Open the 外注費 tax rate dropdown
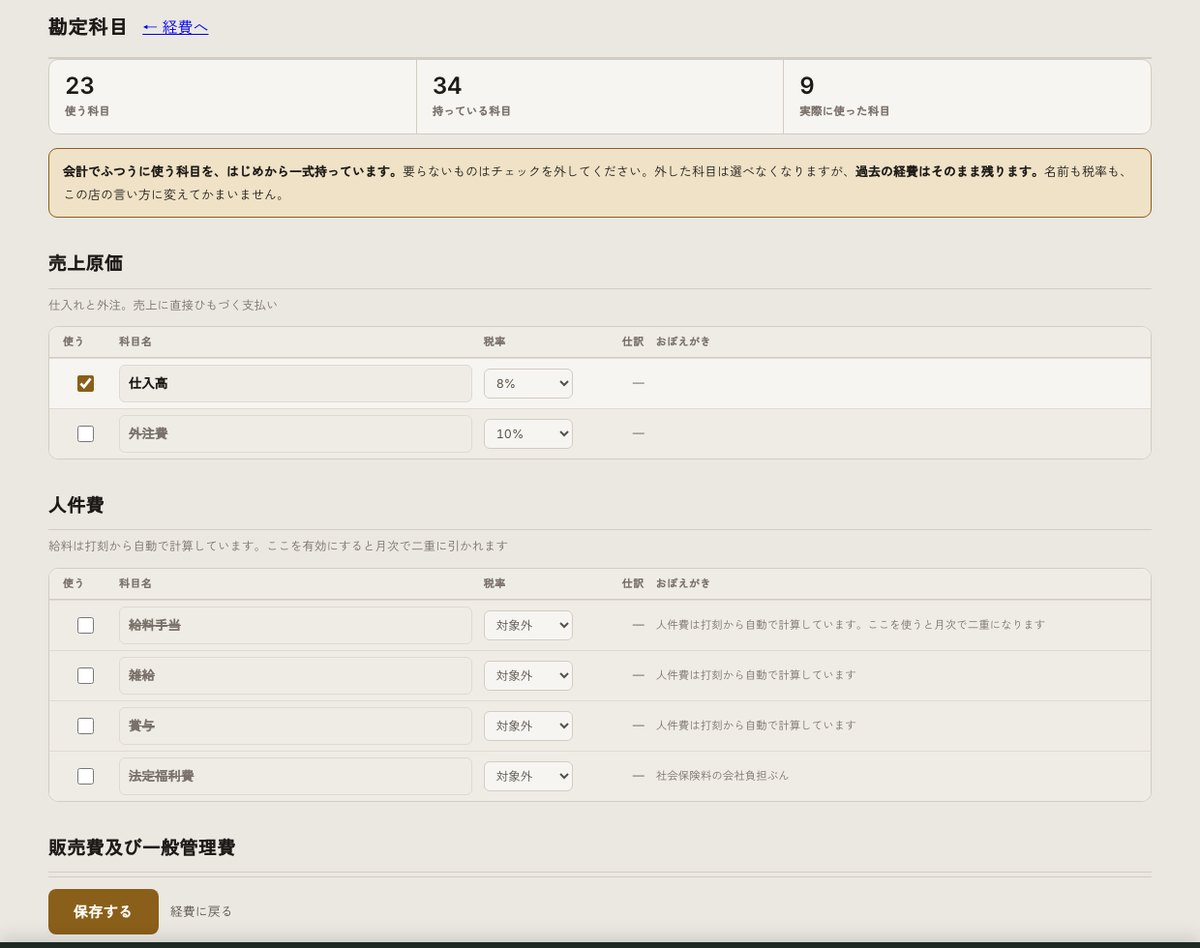The height and width of the screenshot is (948, 1200). [528, 434]
